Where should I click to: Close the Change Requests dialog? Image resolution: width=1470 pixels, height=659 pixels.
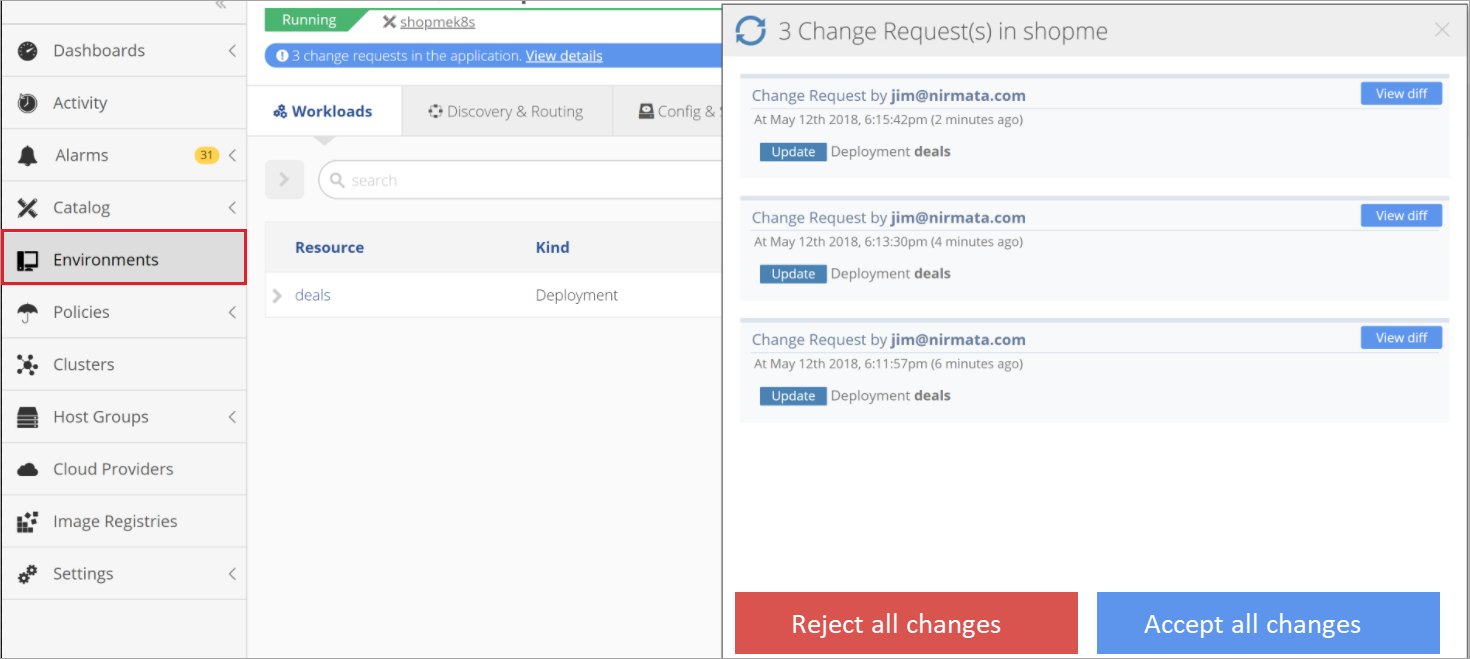[1442, 30]
